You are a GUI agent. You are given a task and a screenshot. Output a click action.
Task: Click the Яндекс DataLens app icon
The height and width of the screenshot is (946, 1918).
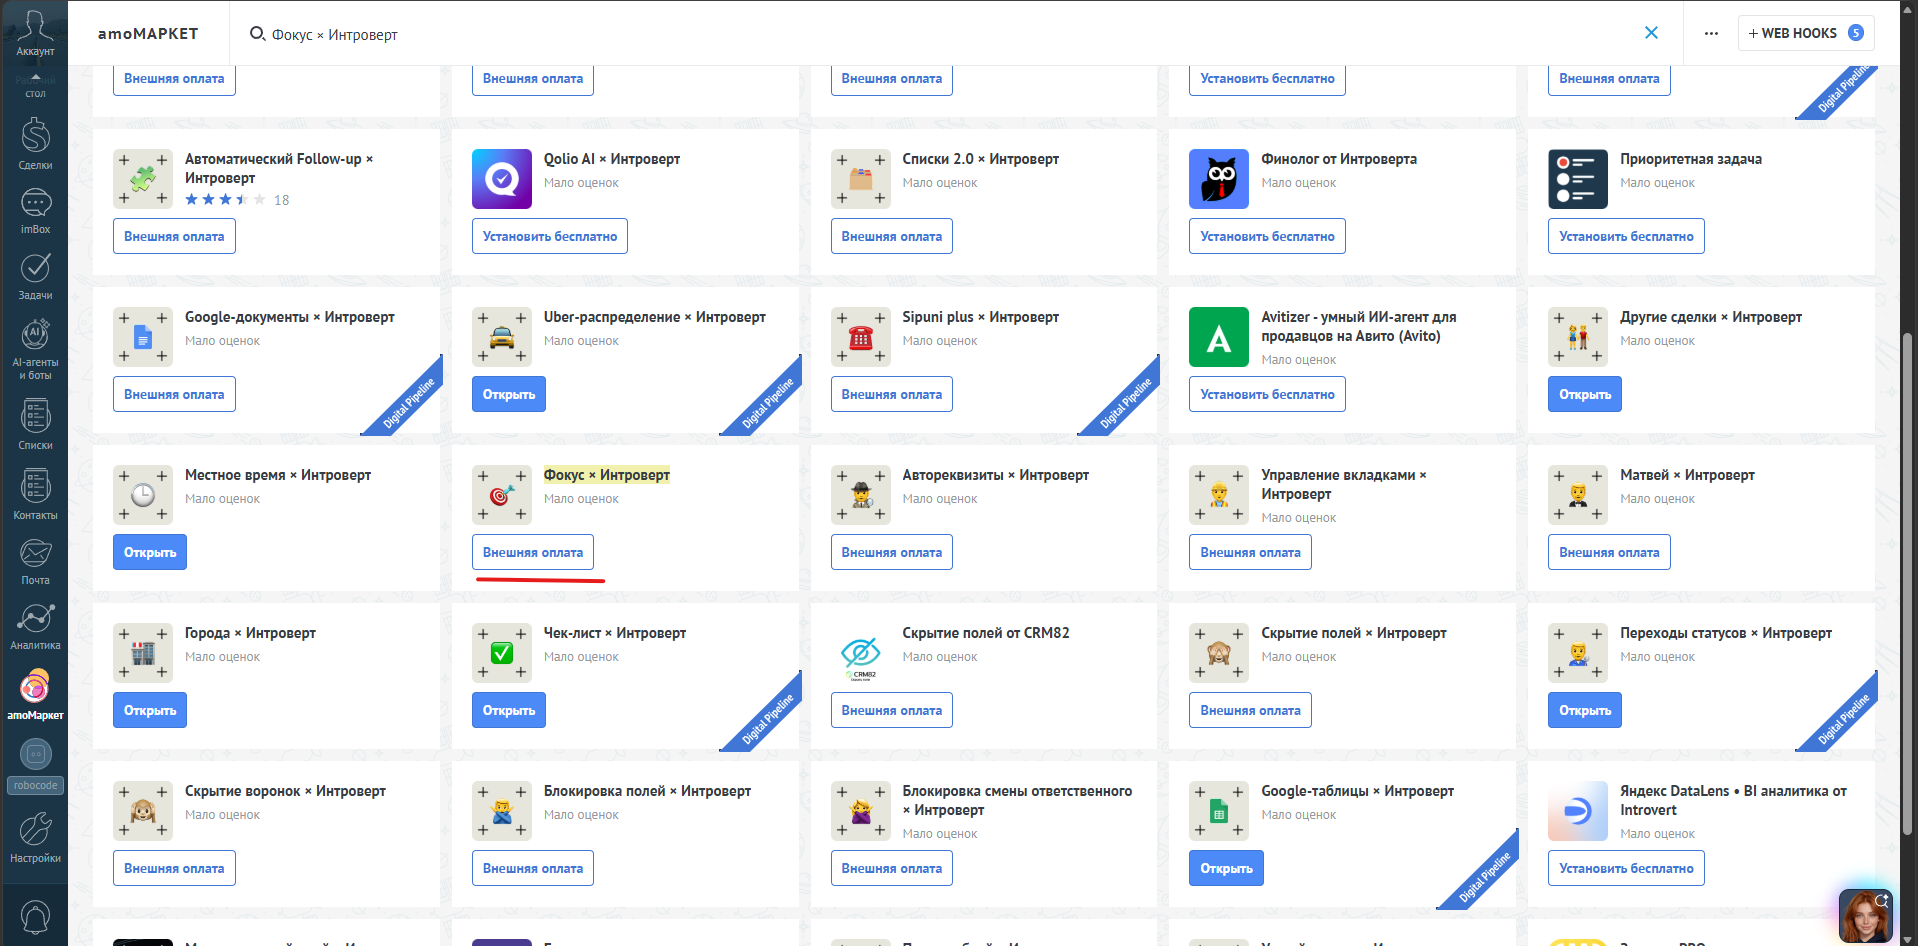[1577, 811]
